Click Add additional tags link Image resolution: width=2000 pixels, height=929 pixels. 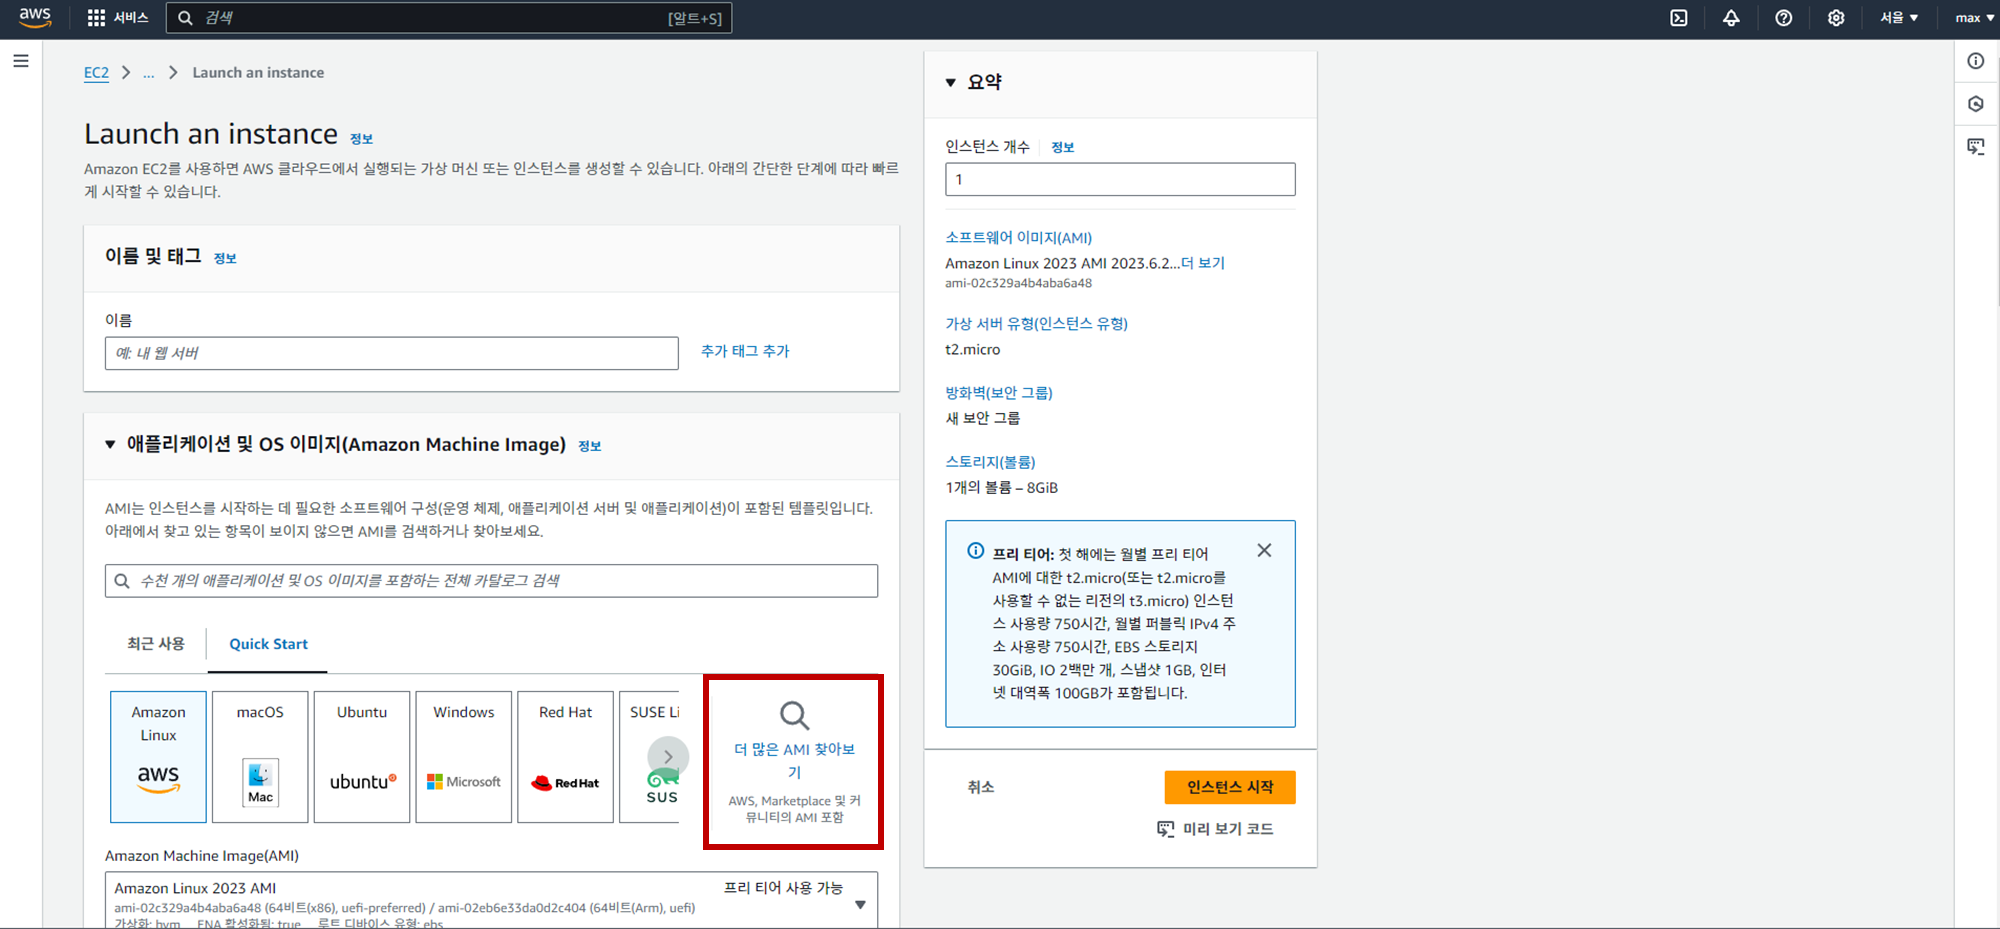745,351
